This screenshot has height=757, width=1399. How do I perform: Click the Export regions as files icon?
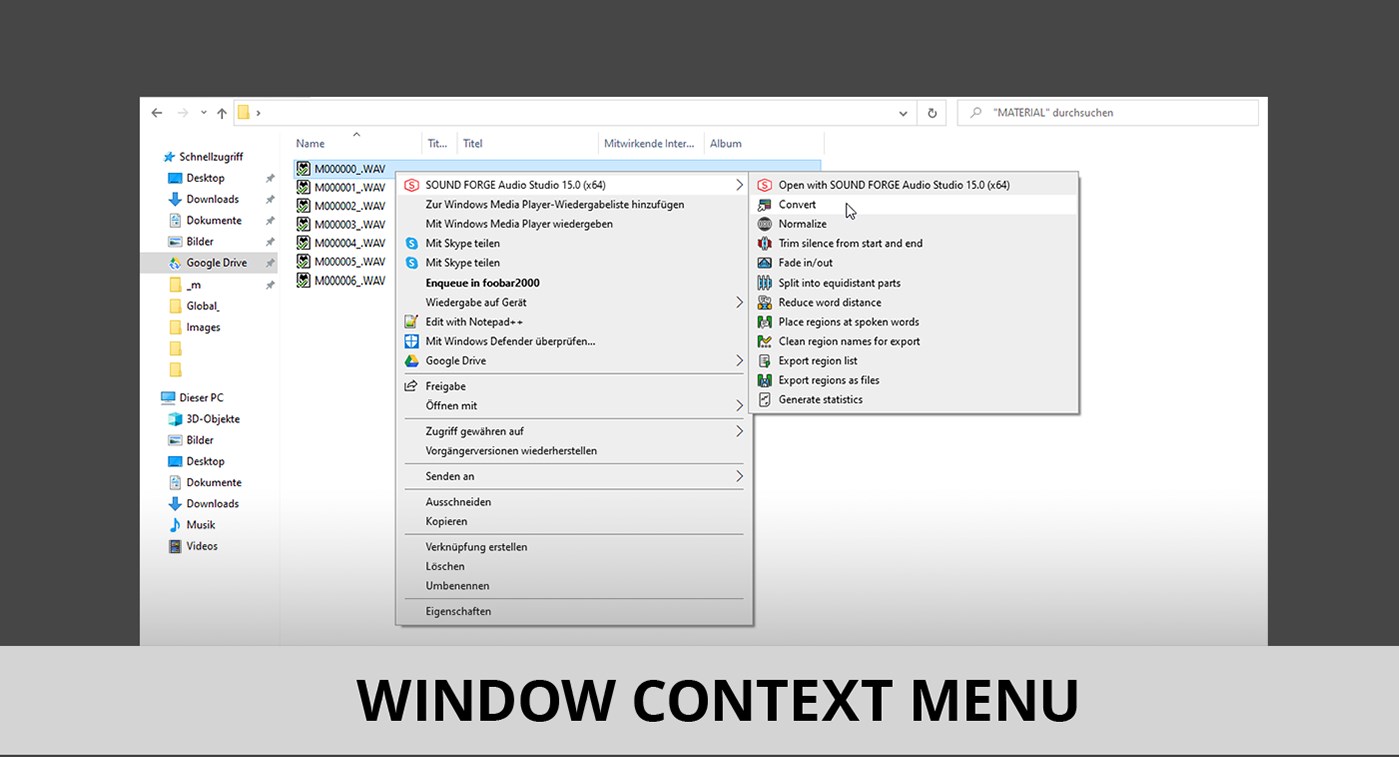765,380
